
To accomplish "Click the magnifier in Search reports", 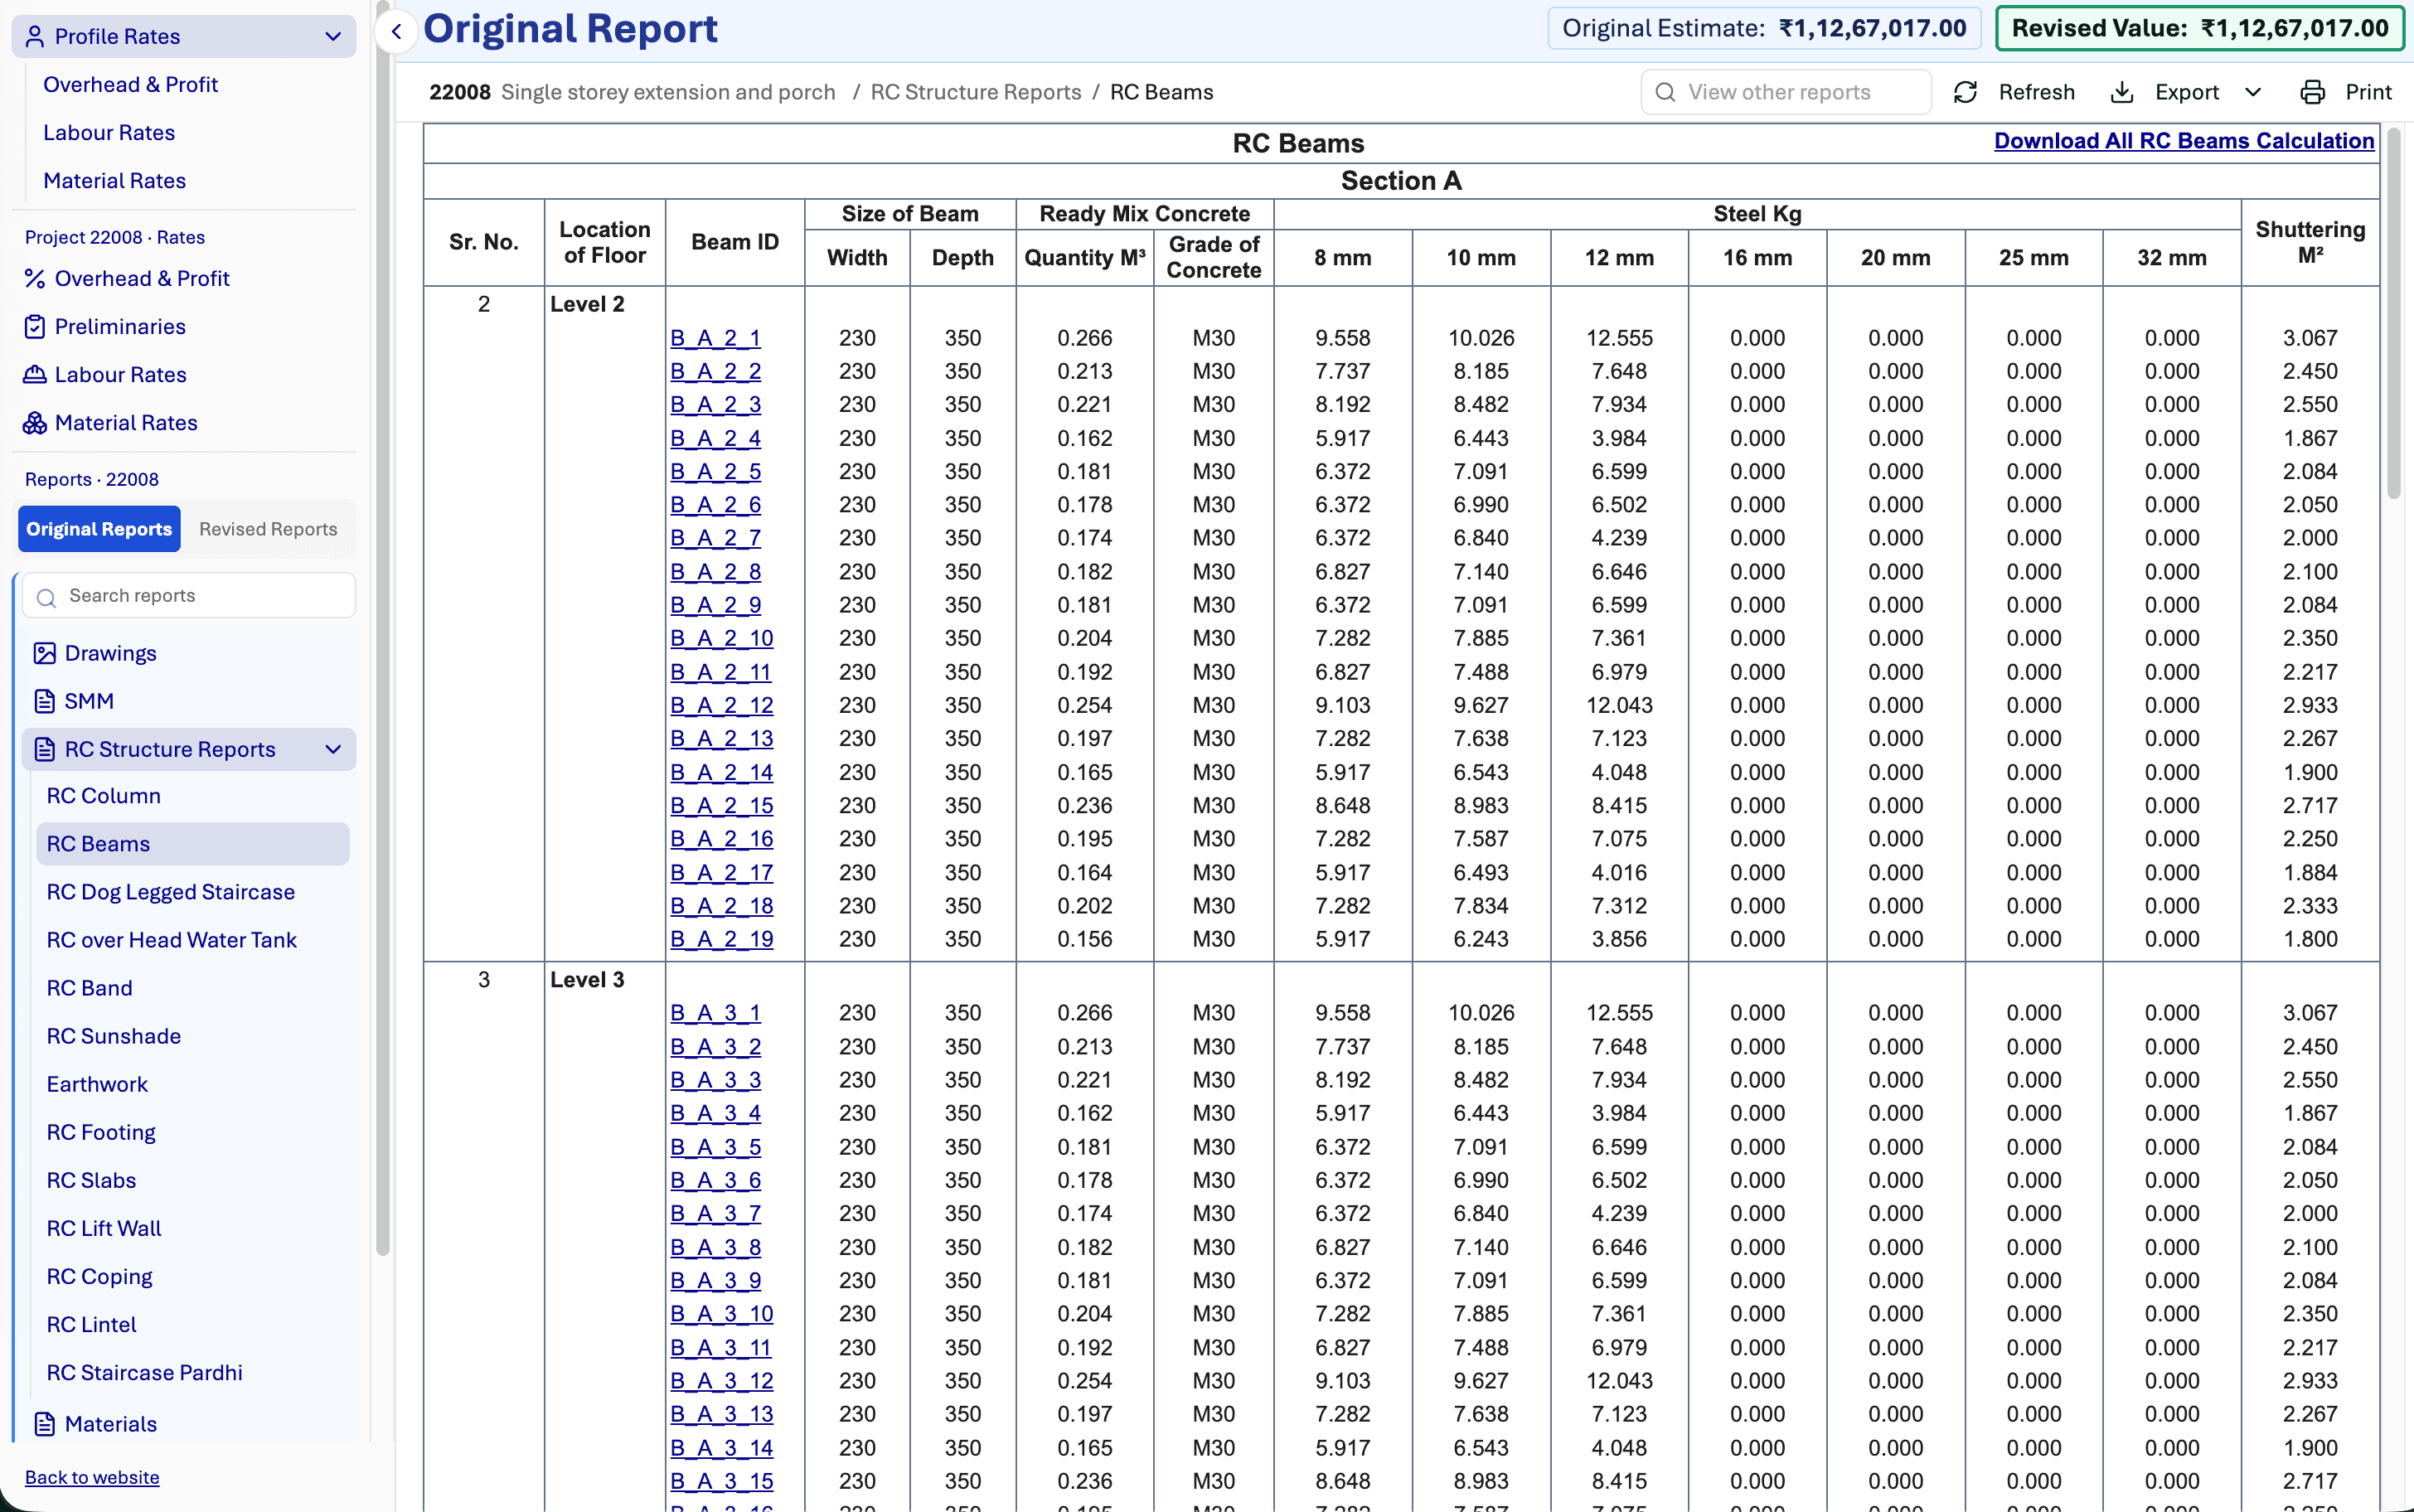I will point(46,597).
